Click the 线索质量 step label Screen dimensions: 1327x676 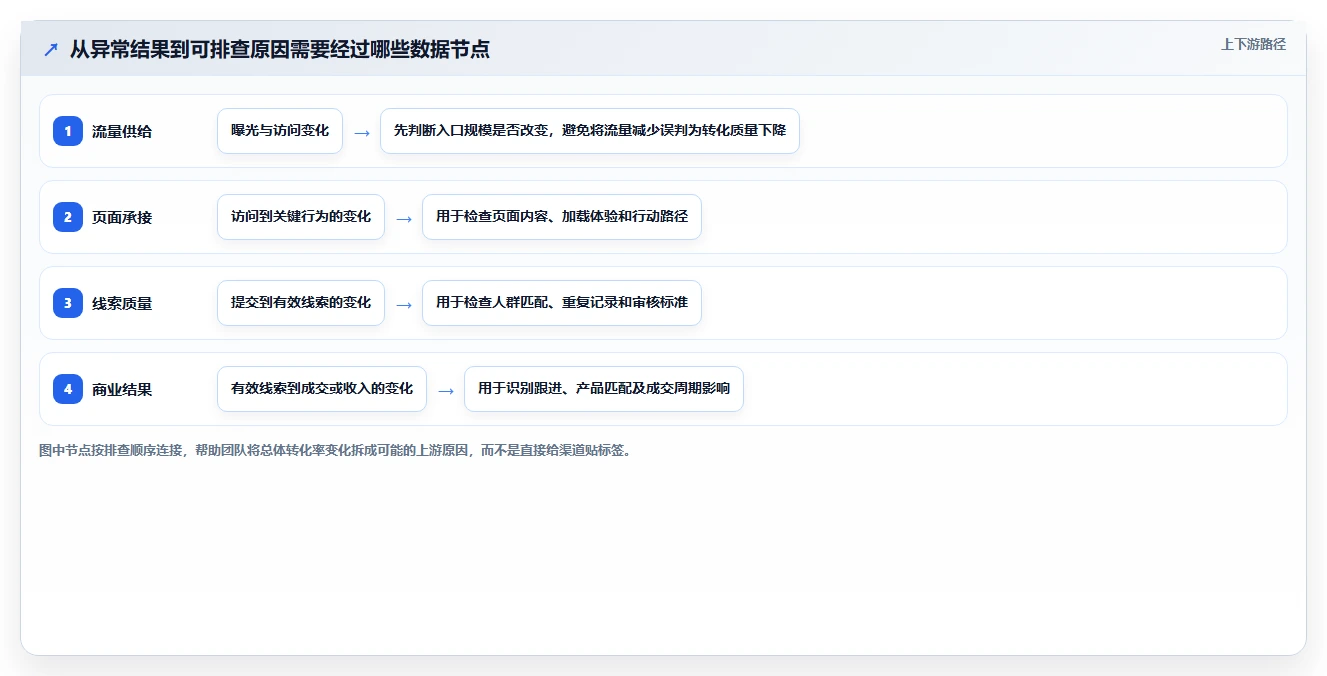(122, 303)
